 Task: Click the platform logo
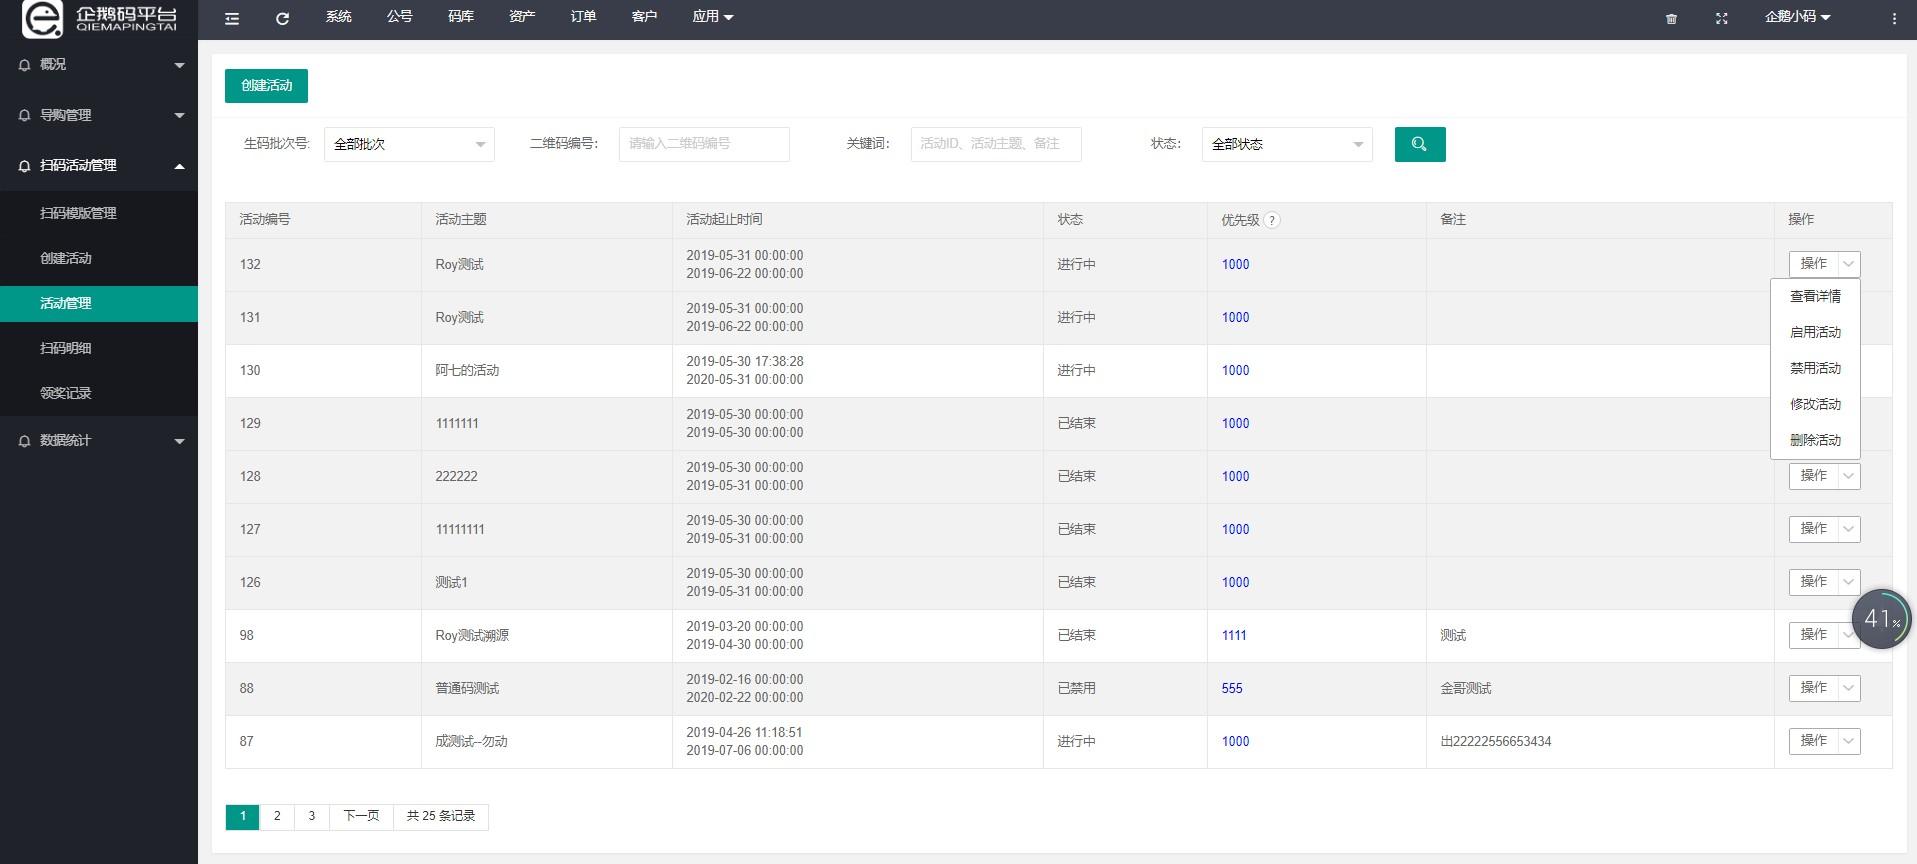coord(100,19)
